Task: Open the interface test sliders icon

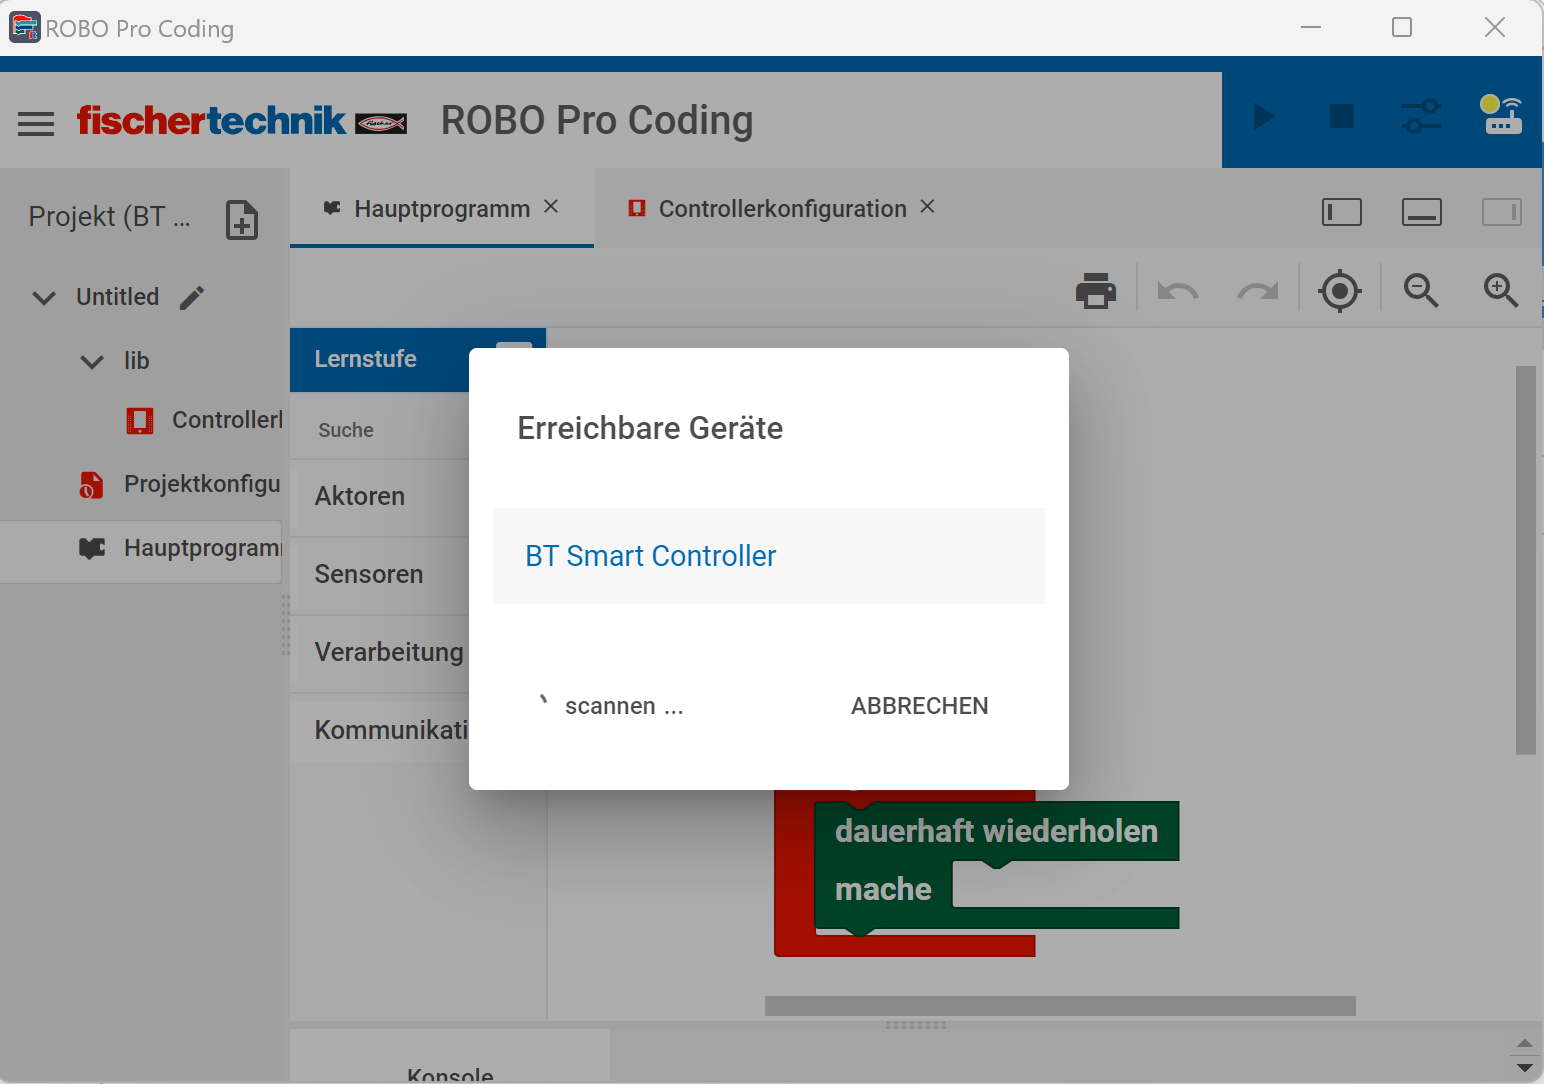Action: tap(1421, 116)
